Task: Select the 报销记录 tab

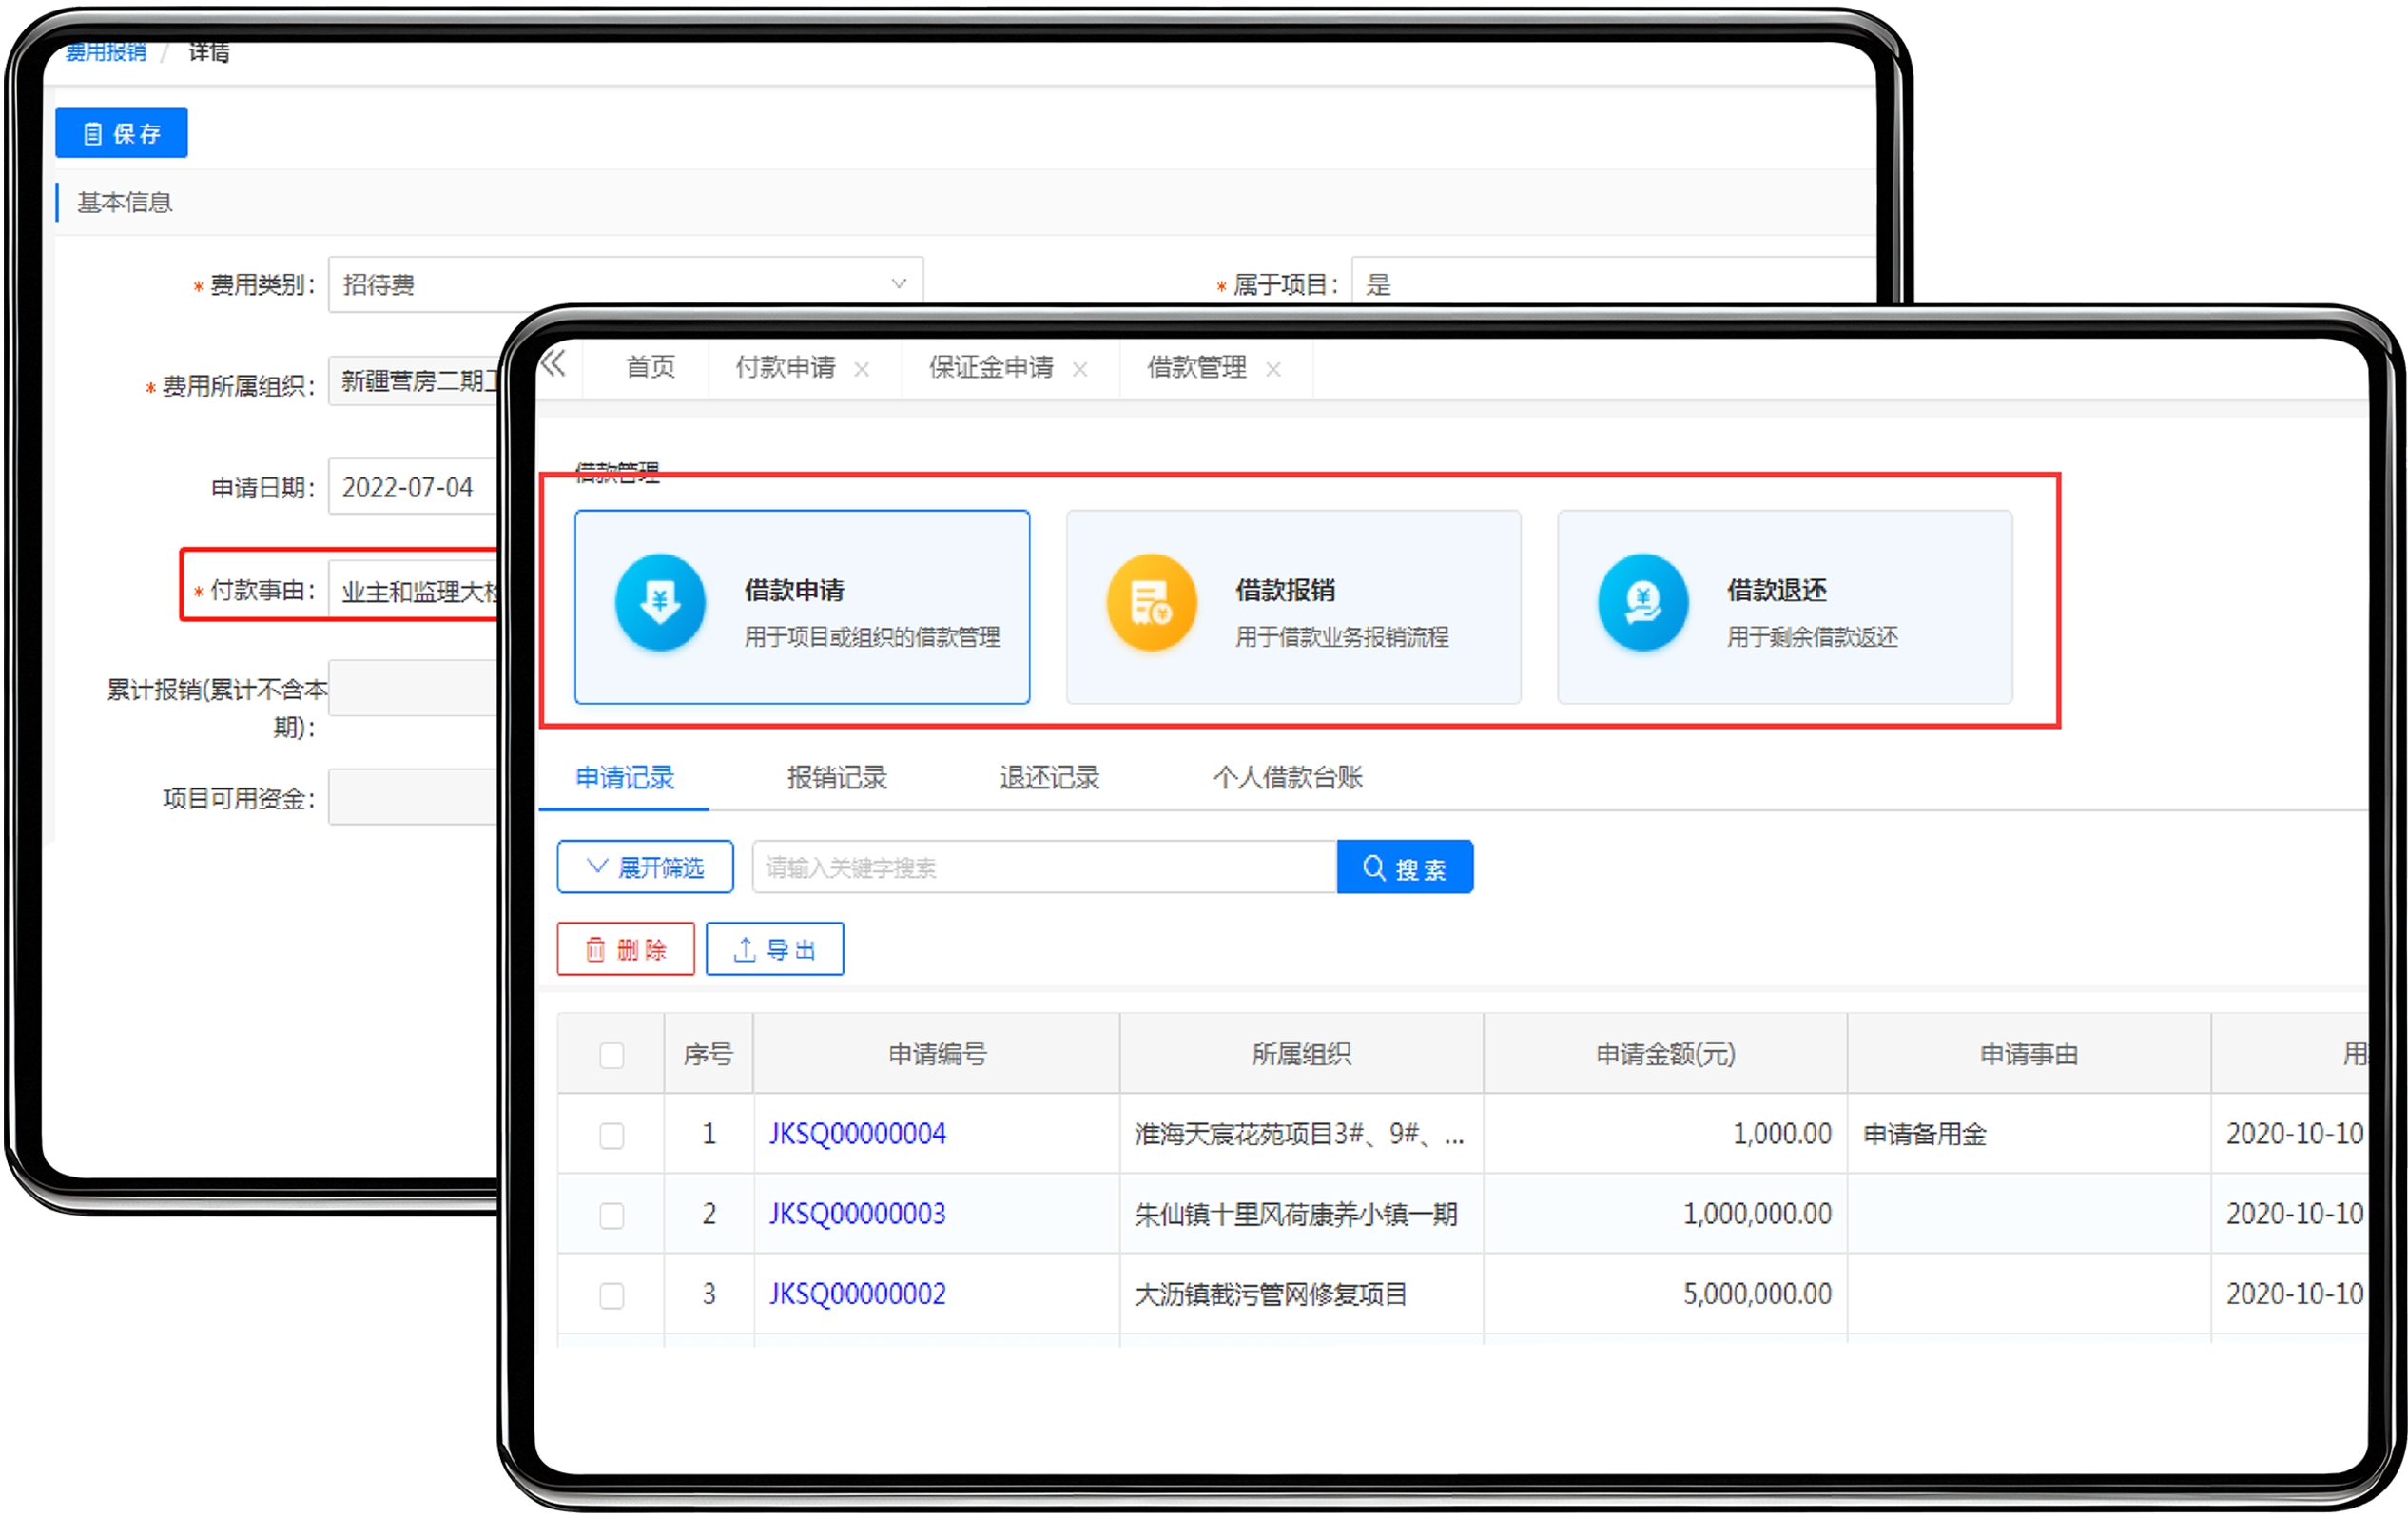Action: (x=837, y=778)
